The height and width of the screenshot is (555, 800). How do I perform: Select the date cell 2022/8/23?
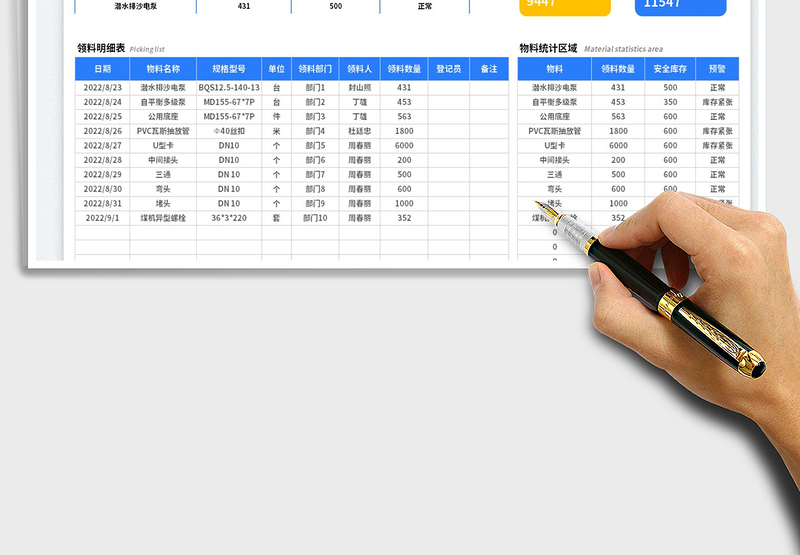[102, 88]
